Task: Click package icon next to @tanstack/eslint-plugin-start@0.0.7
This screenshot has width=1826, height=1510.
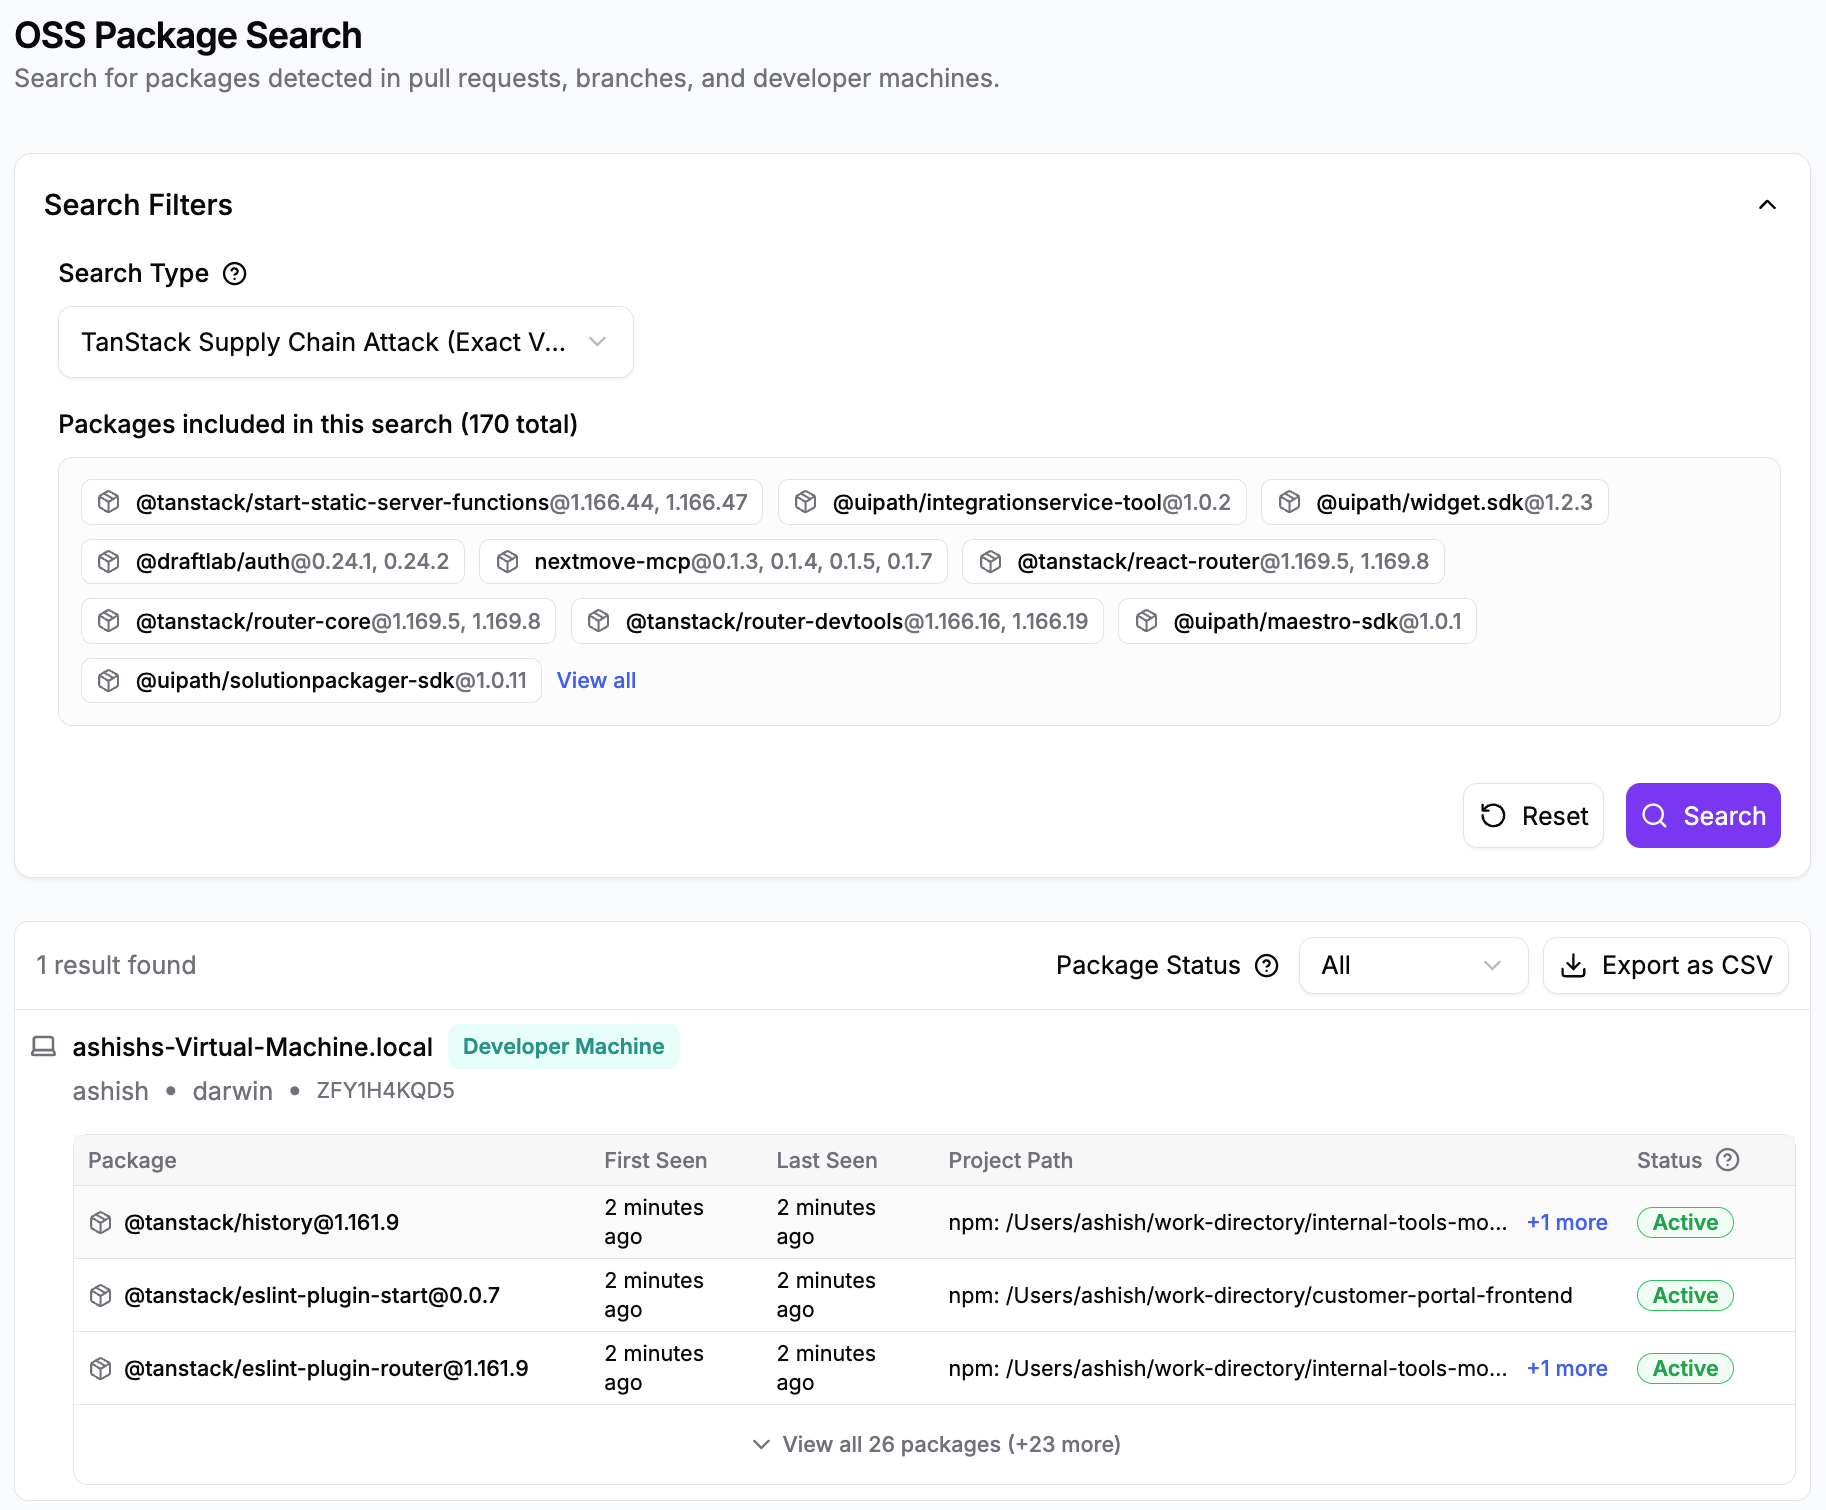Action: tap(101, 1295)
